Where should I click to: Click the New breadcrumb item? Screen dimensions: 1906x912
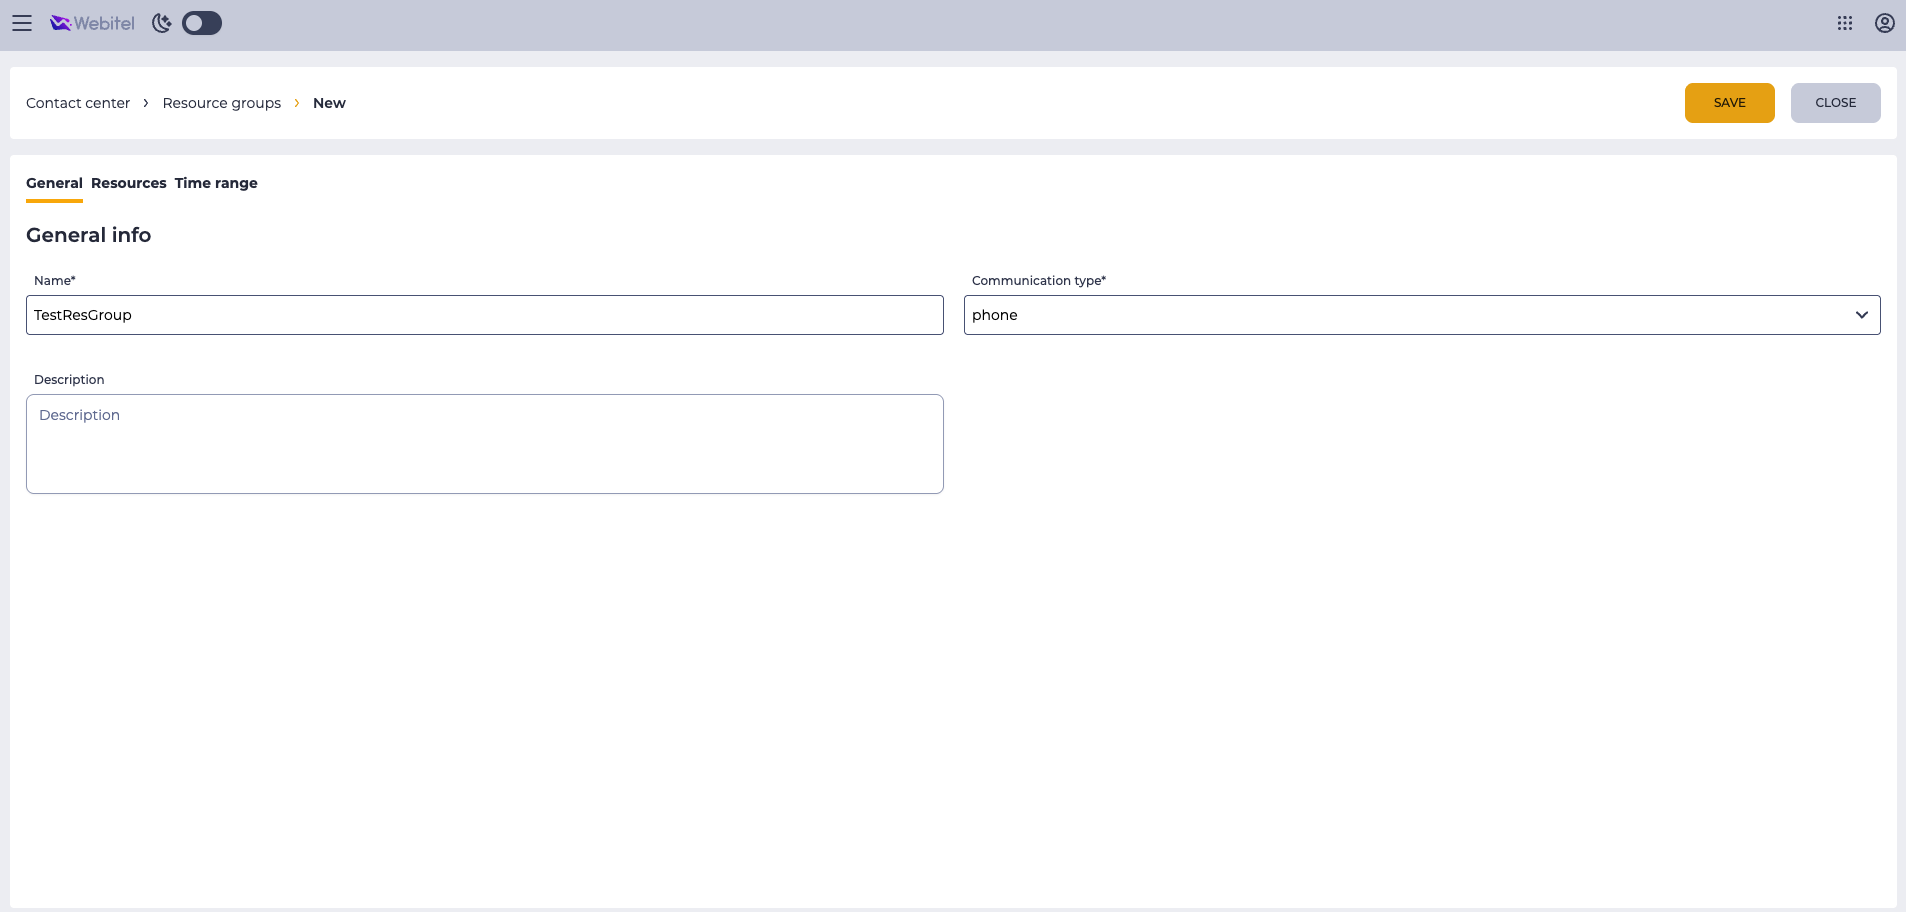point(329,103)
